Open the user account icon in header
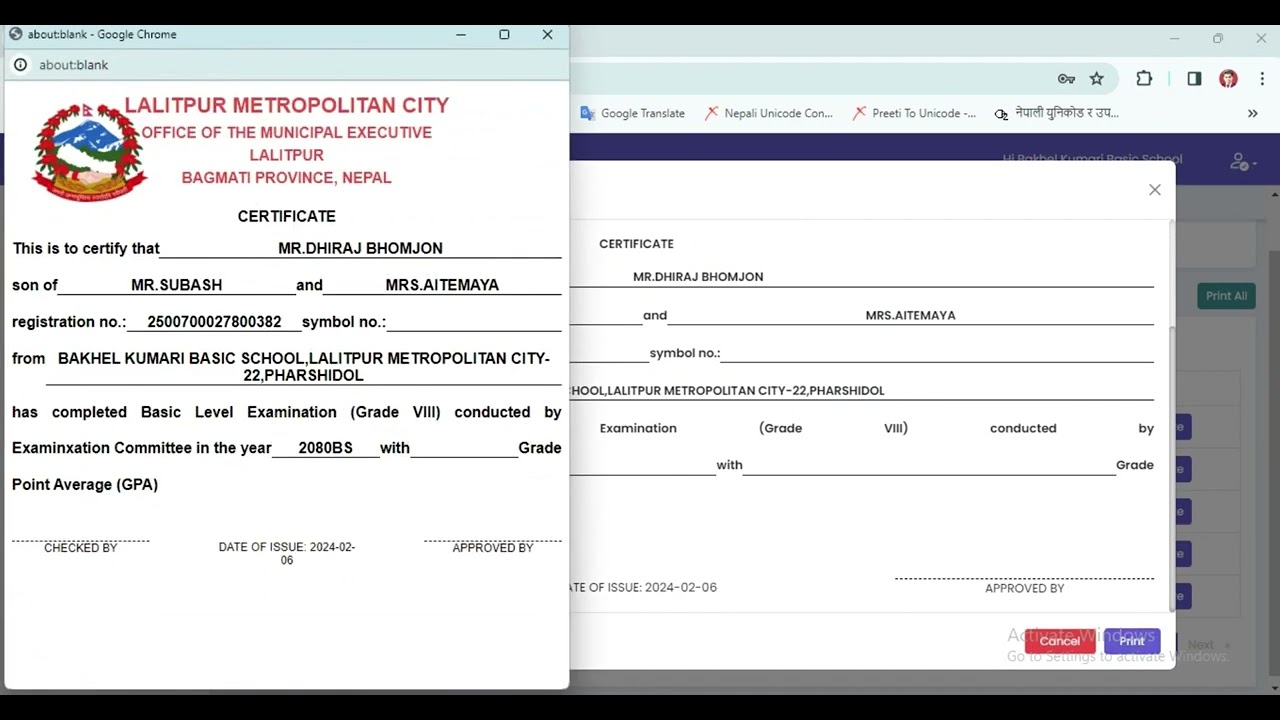 click(x=1242, y=161)
